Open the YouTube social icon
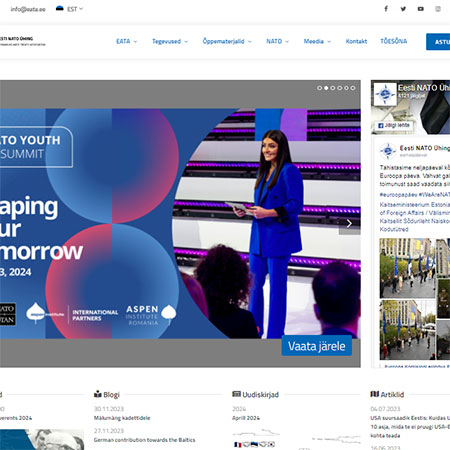Screen dimensions: 450x450 tap(421, 9)
